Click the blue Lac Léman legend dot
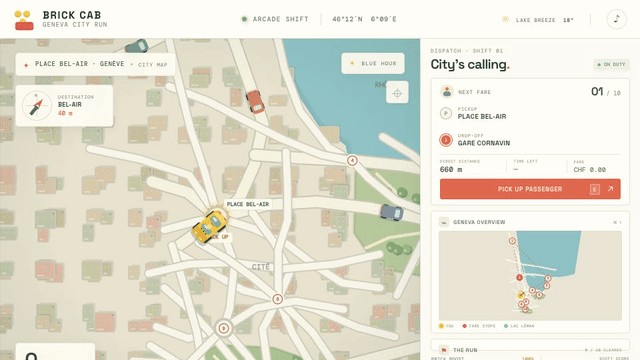Screen dimensions: 640x360 [506, 326]
